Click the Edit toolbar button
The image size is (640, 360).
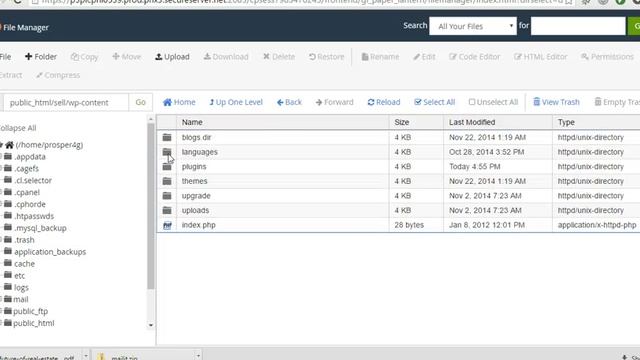424,57
